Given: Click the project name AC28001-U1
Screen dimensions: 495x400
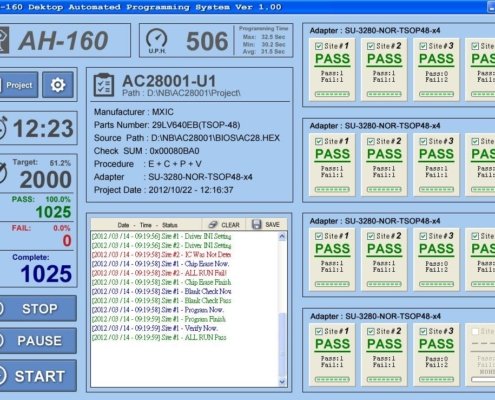Looking at the screenshot, I should tap(169, 81).
